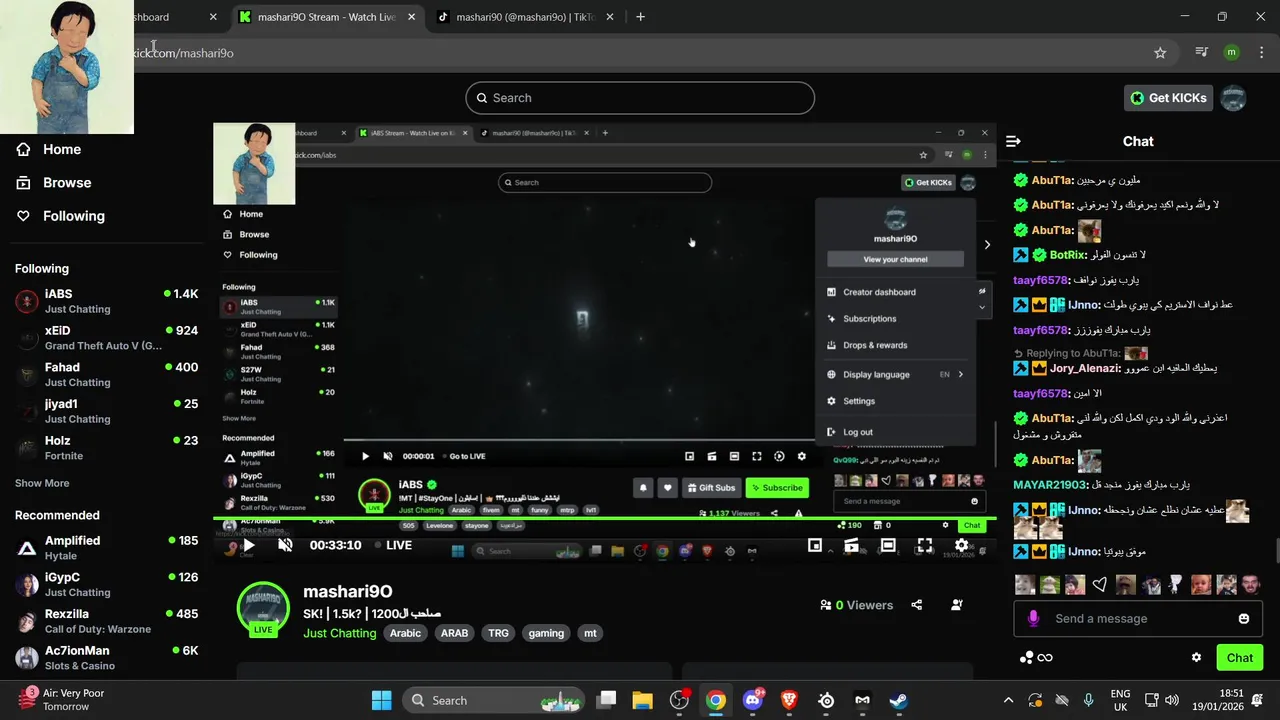Select the gaming tag
Screen dimensions: 1280x720
546,633
